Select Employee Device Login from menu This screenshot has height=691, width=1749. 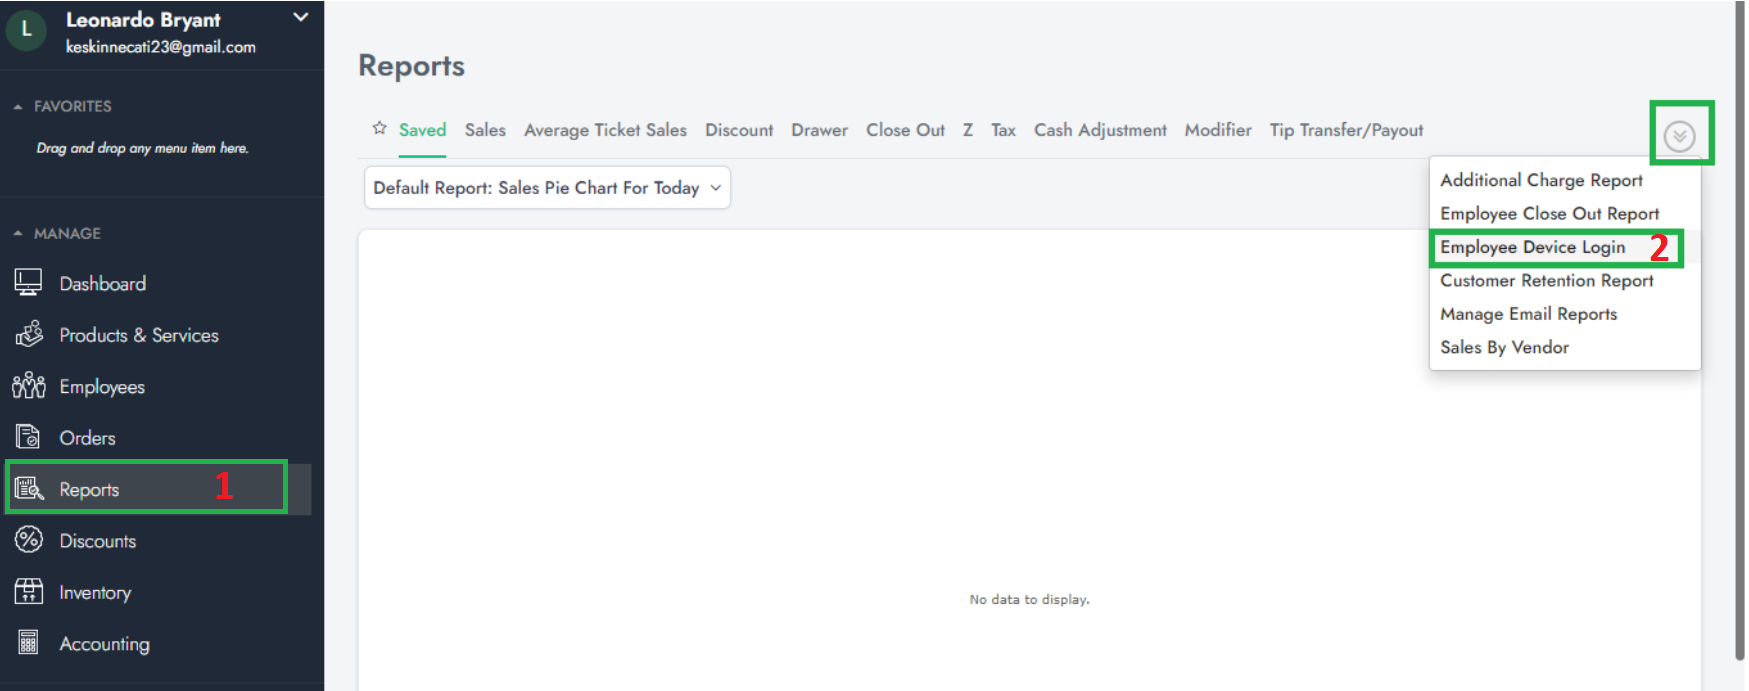[1532, 247]
